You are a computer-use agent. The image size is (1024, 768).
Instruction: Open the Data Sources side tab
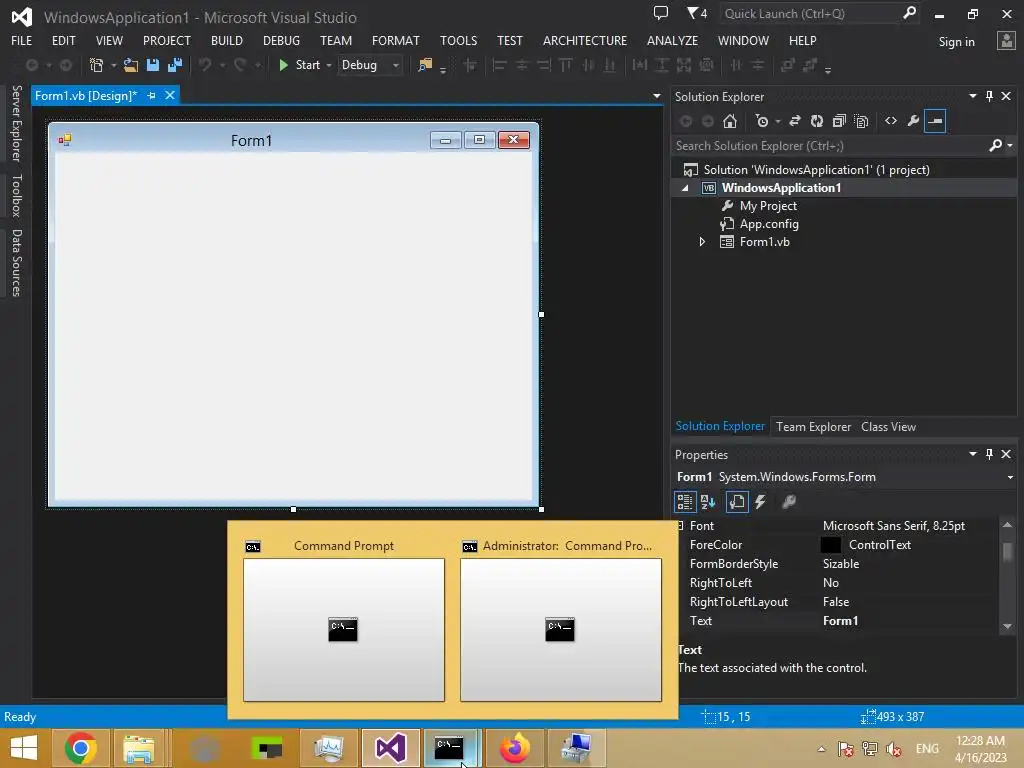tap(17, 263)
